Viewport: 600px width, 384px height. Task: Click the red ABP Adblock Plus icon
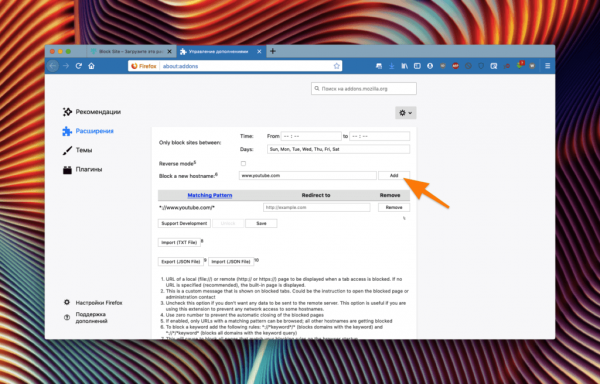pyautogui.click(x=455, y=66)
